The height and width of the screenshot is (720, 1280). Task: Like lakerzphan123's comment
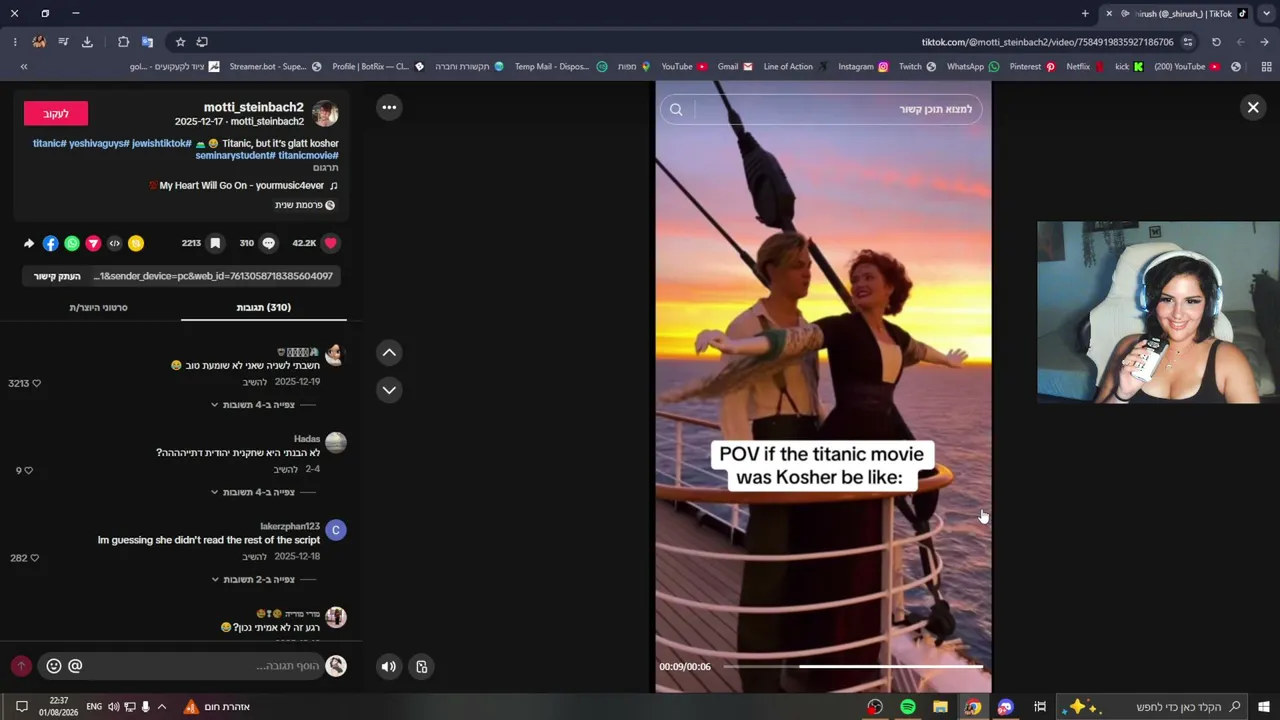34,558
